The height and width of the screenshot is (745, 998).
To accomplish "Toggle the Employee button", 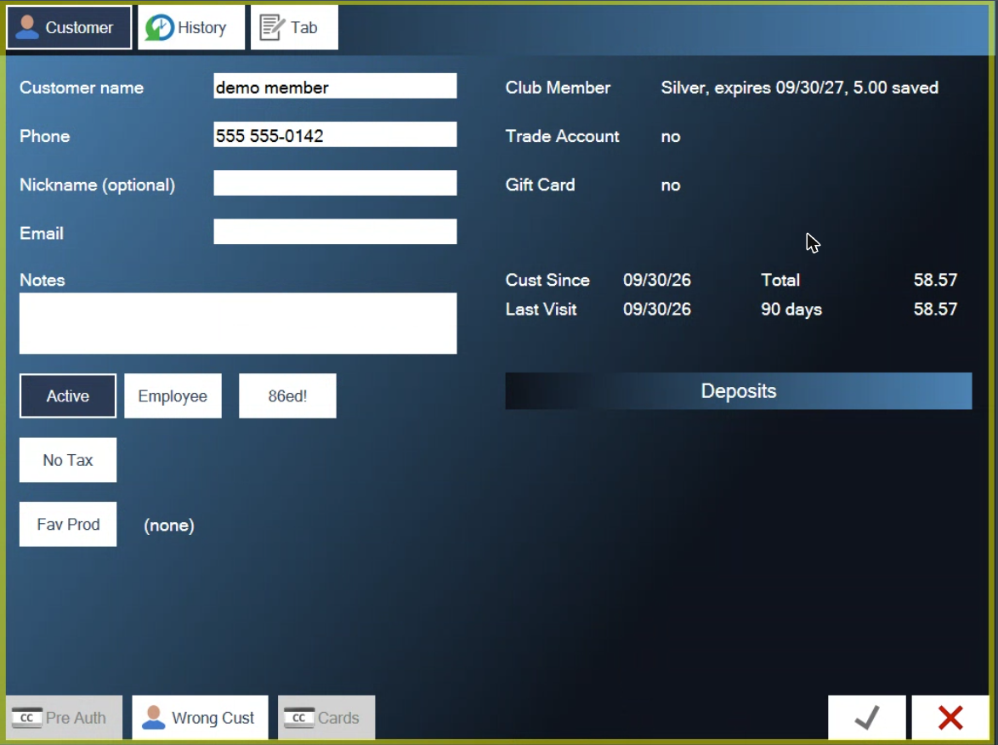I will tap(172, 396).
